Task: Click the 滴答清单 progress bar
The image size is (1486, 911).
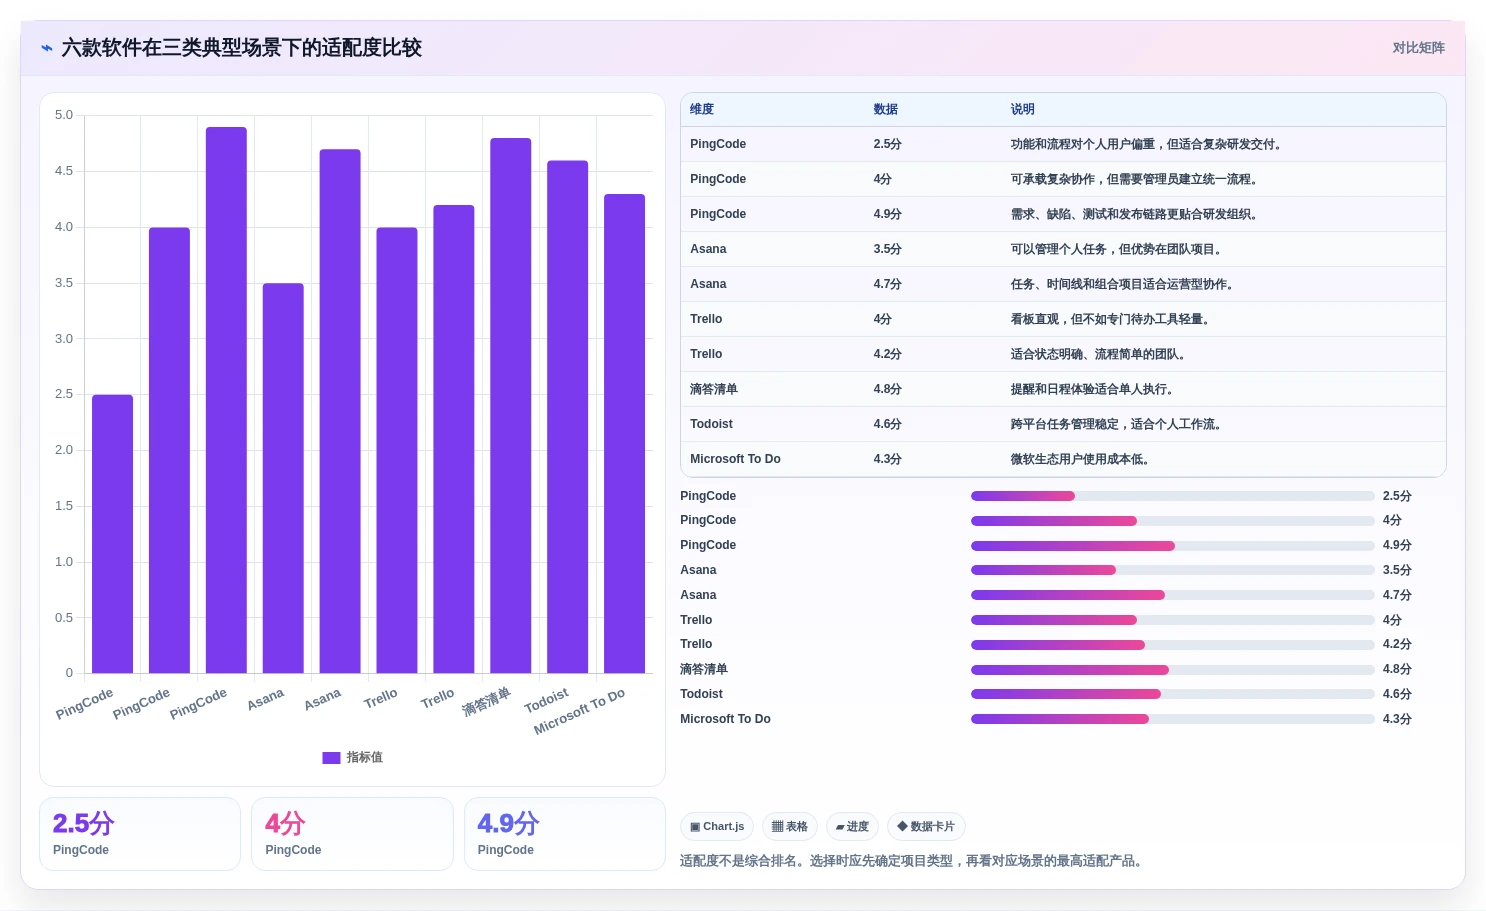Action: [x=1172, y=670]
